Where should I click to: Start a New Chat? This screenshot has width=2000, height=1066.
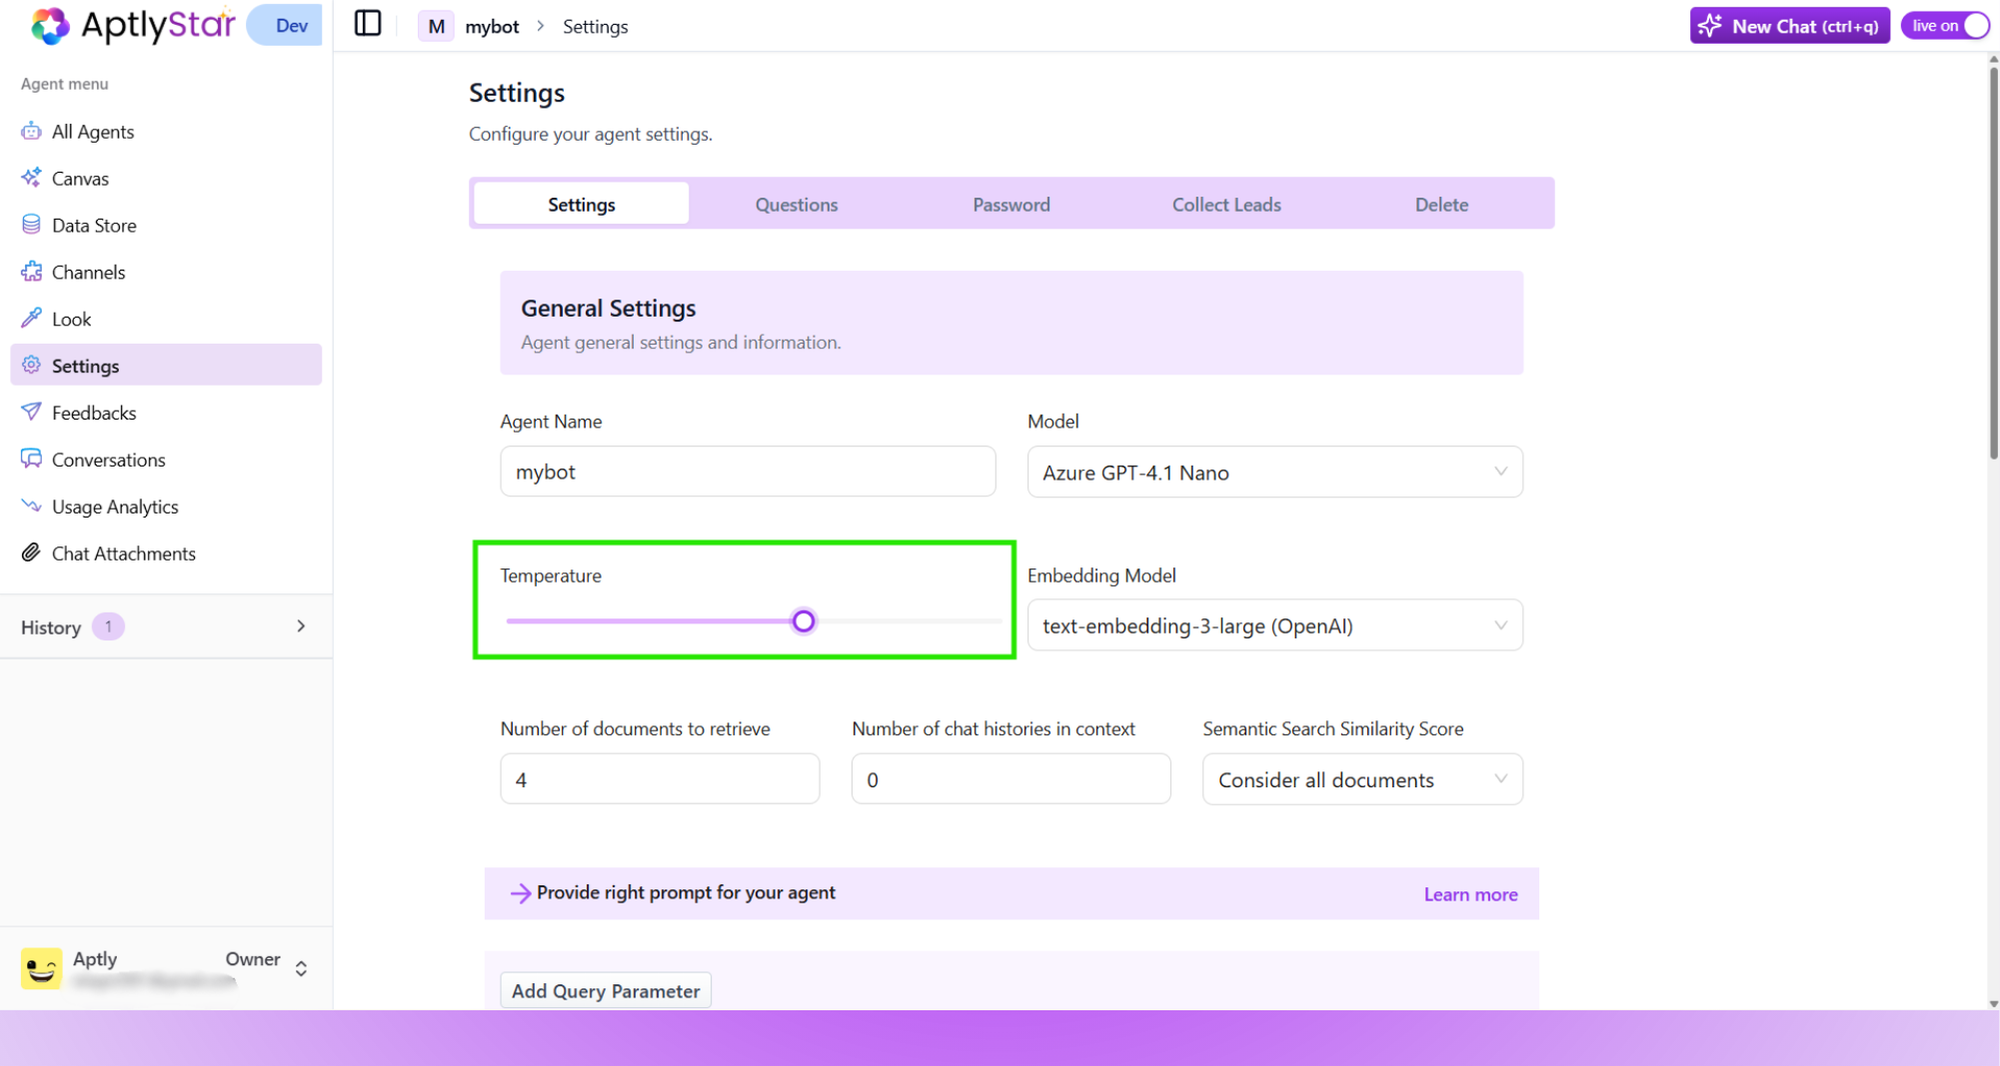[x=1789, y=26]
